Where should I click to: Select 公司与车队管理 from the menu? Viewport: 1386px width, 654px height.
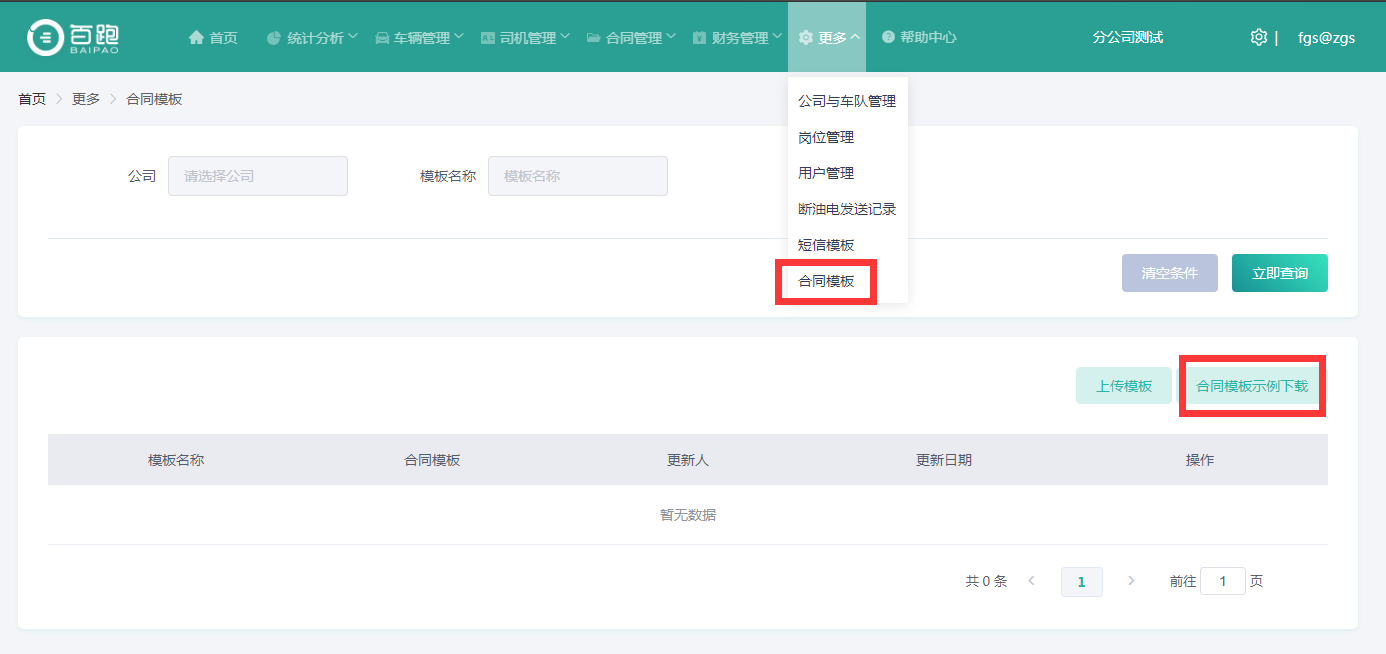tap(846, 101)
